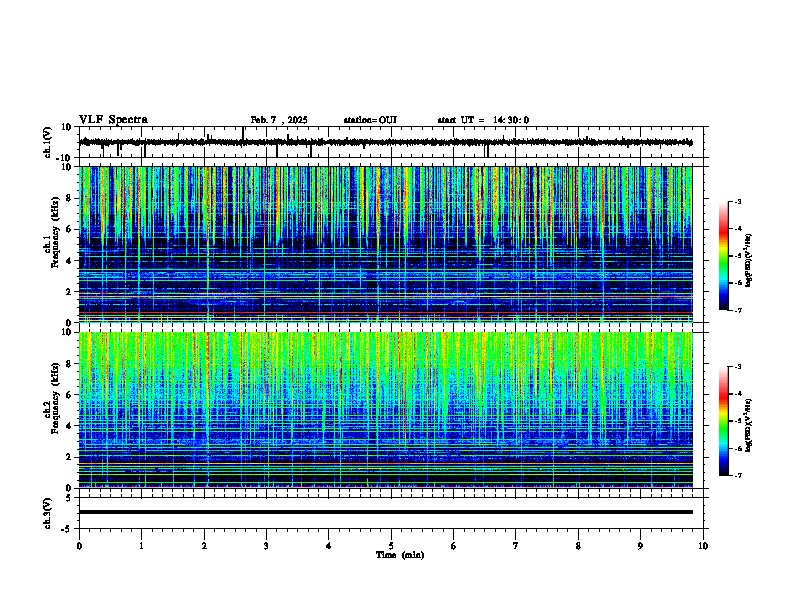This screenshot has width=792, height=612.
Task: Click time axis tick label "2"
Action: pos(204,546)
